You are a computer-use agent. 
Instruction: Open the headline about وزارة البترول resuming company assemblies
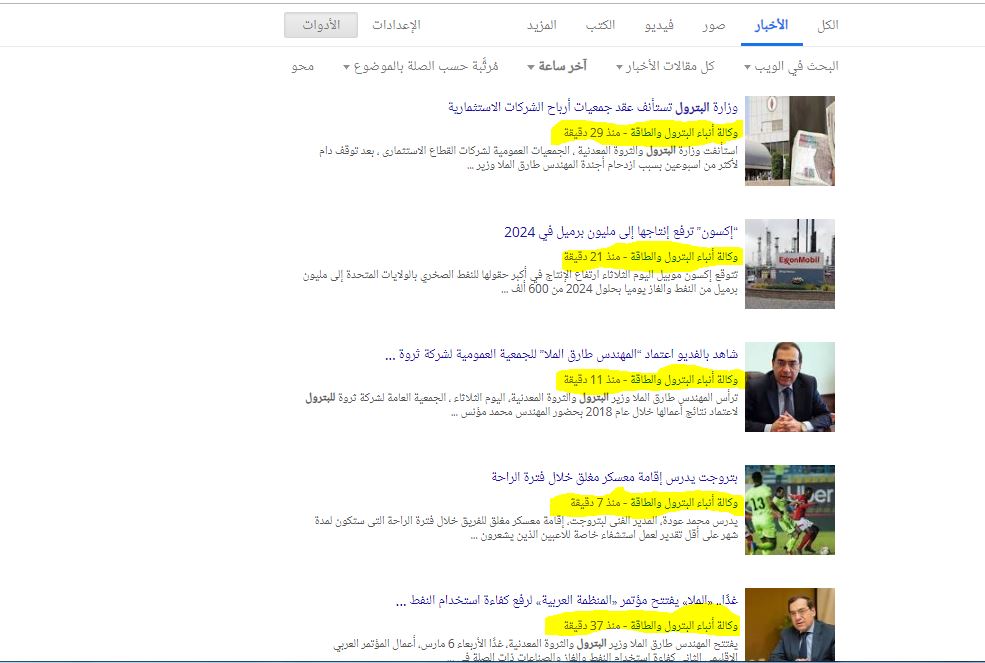tap(592, 106)
